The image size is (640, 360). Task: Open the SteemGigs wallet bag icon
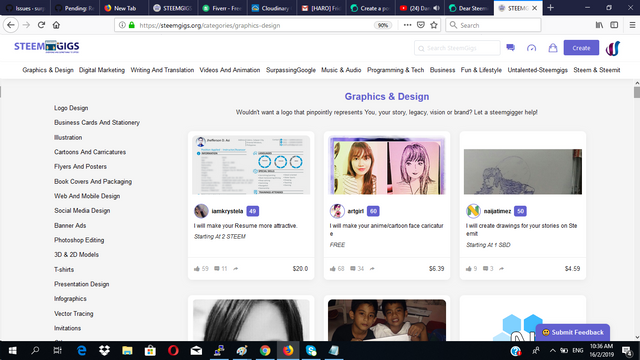(553, 48)
